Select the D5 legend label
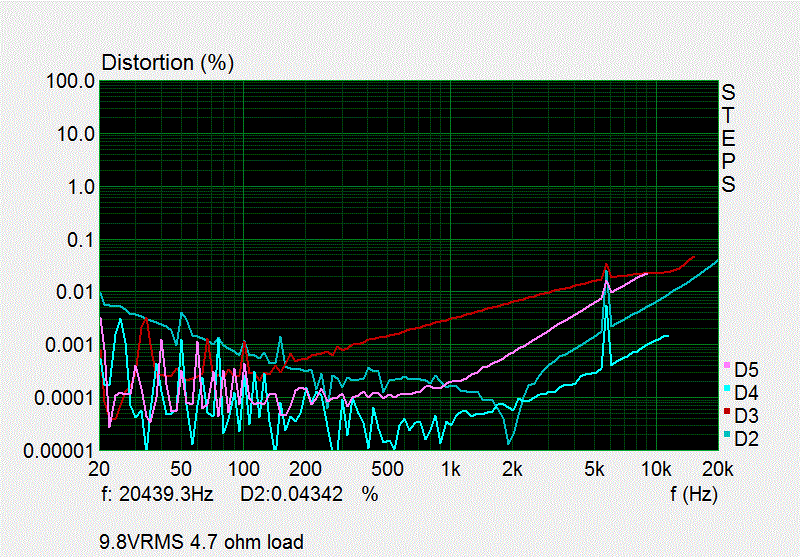The height and width of the screenshot is (557, 801). (x=746, y=370)
